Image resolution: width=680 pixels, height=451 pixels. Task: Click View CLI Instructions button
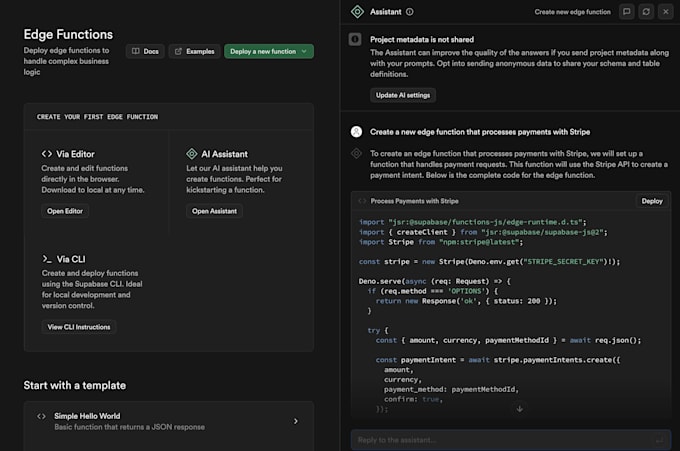[79, 327]
